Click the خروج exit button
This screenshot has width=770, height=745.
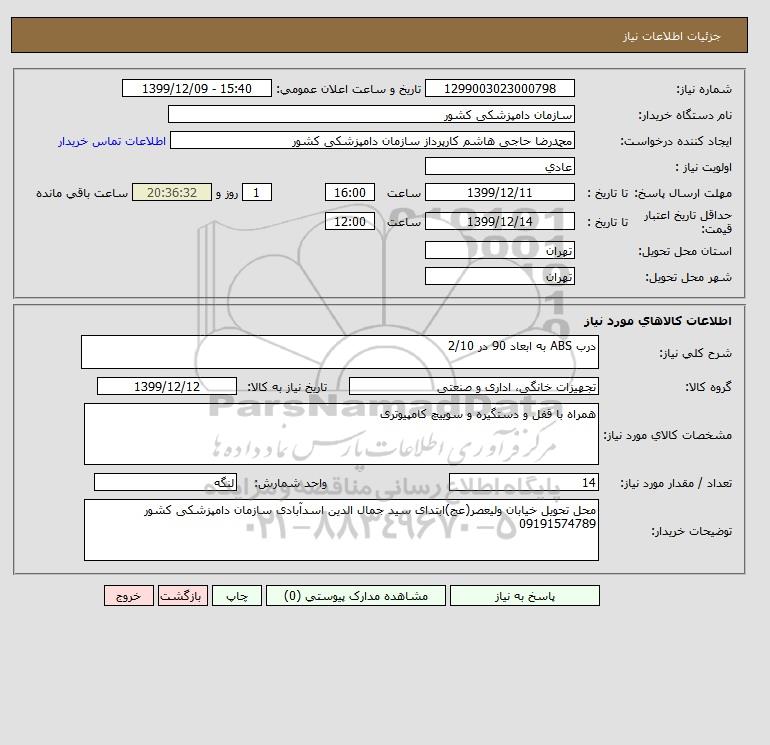(129, 596)
